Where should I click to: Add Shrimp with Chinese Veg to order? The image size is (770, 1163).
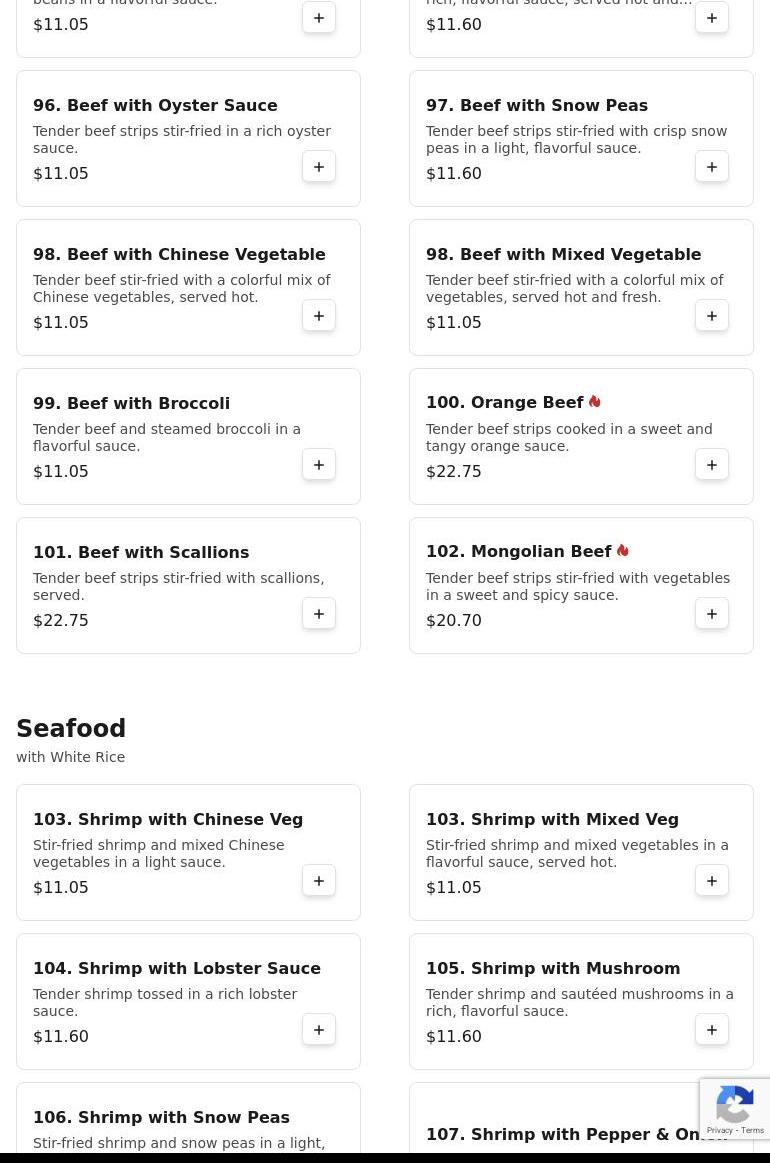319,881
